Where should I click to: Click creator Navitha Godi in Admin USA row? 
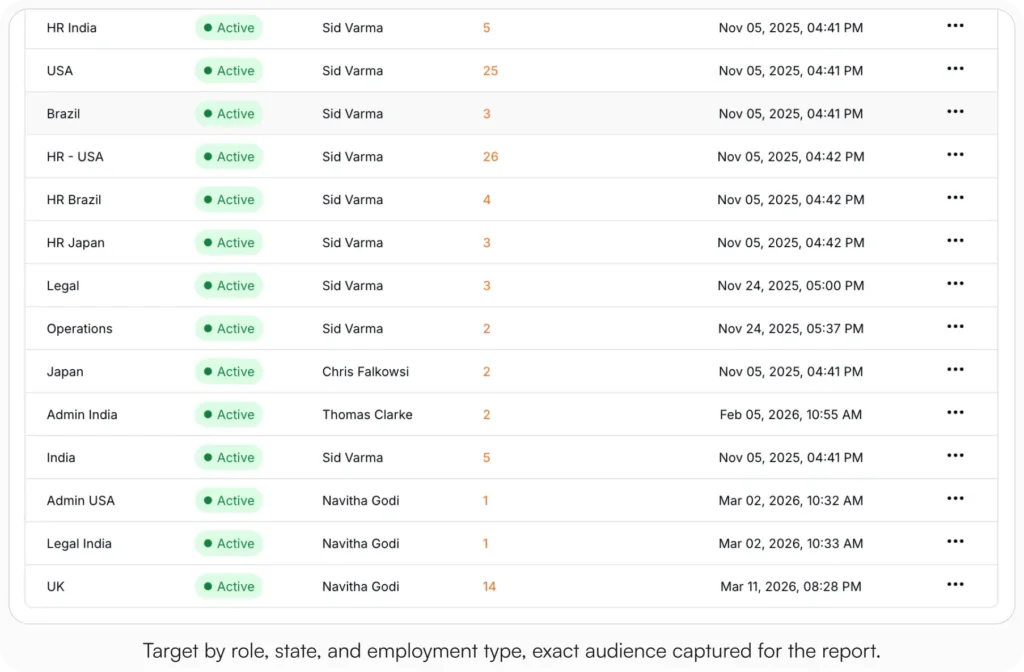pos(360,501)
